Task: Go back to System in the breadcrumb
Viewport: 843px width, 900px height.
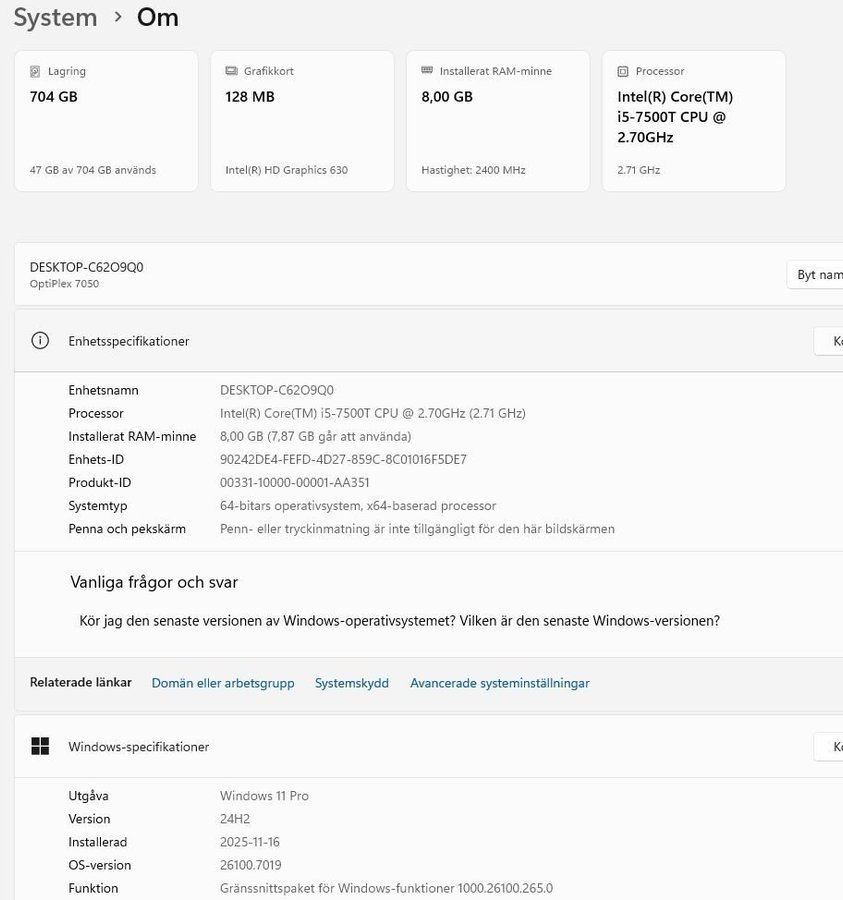Action: [x=55, y=17]
